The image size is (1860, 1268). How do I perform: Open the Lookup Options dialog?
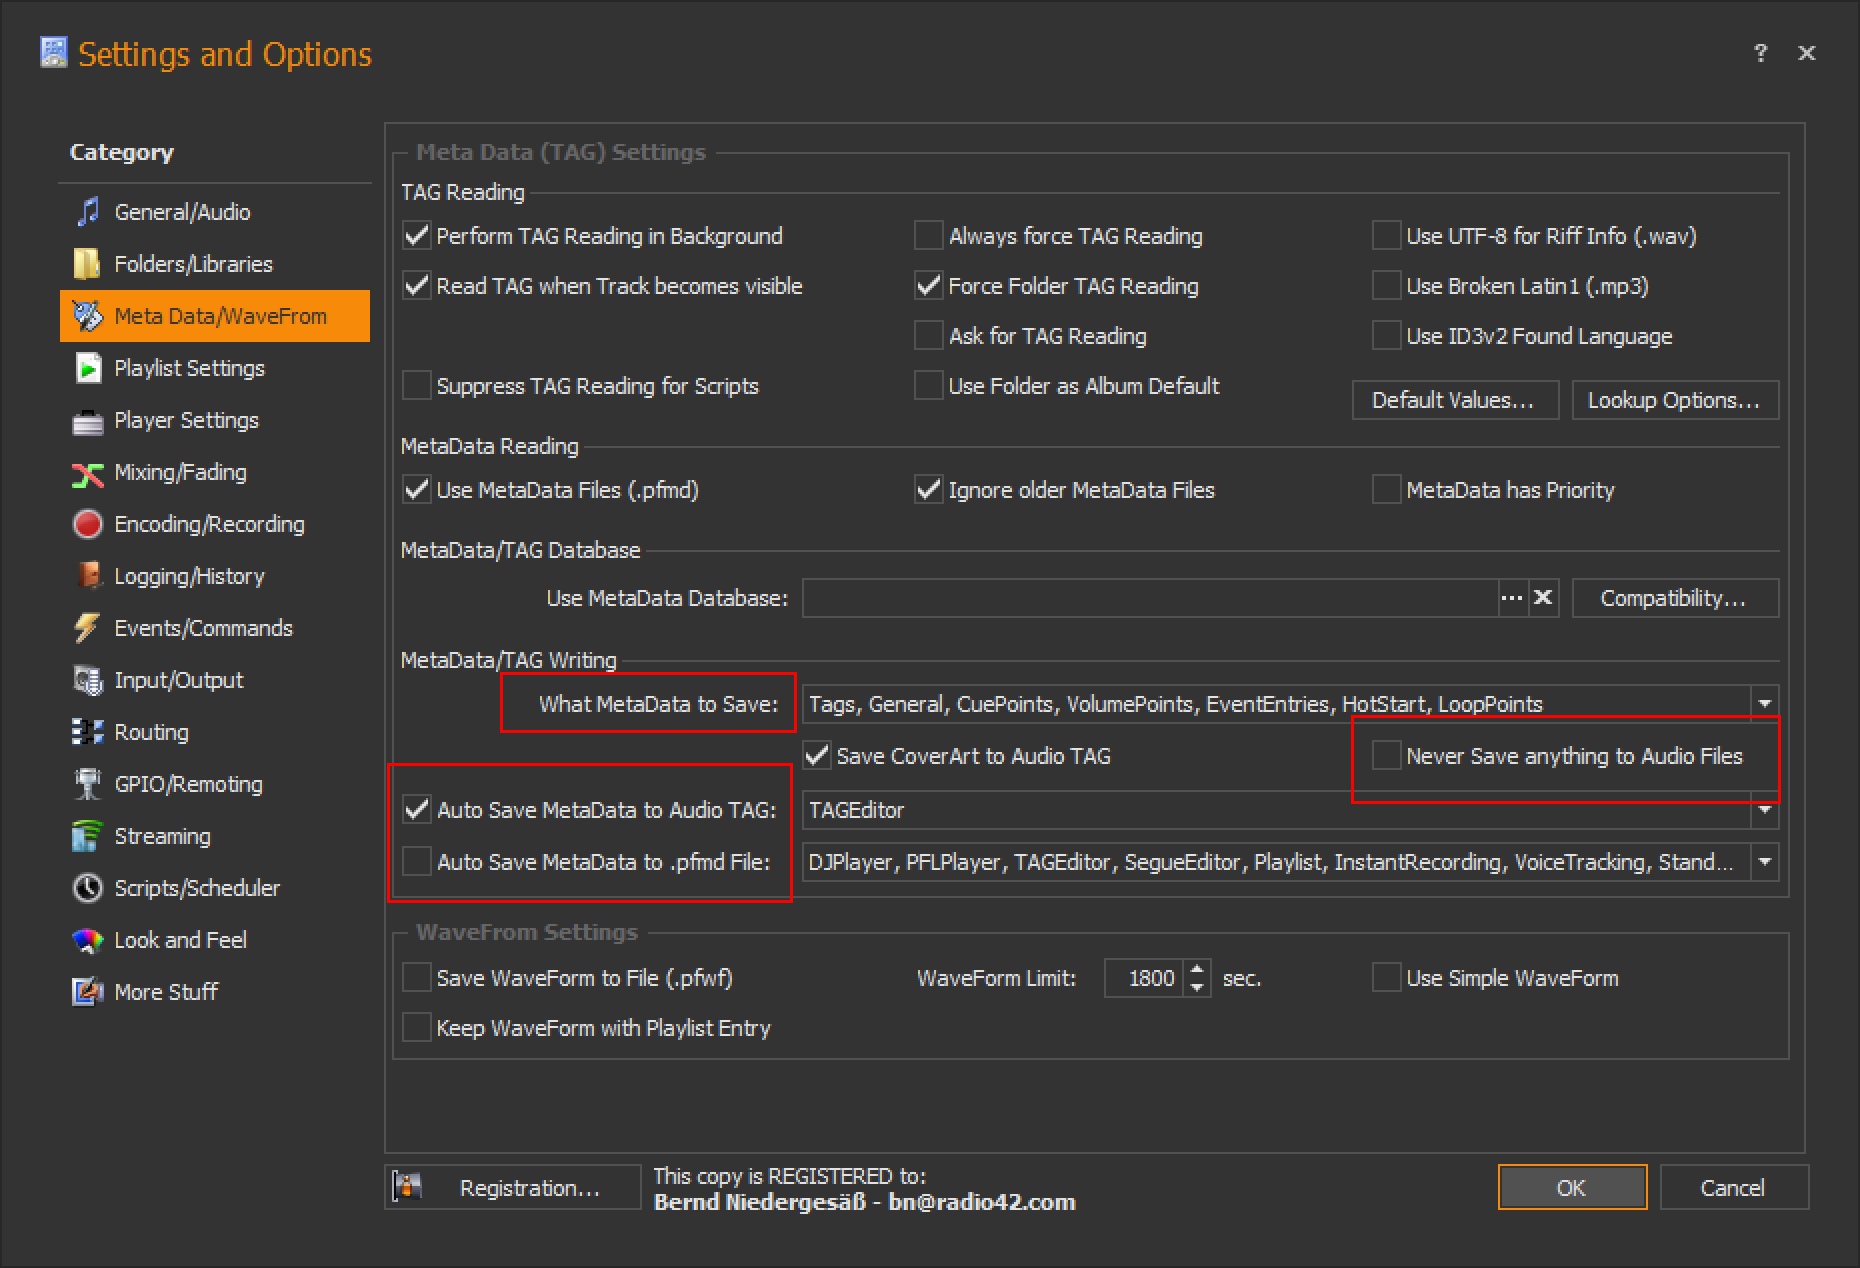click(x=1674, y=400)
